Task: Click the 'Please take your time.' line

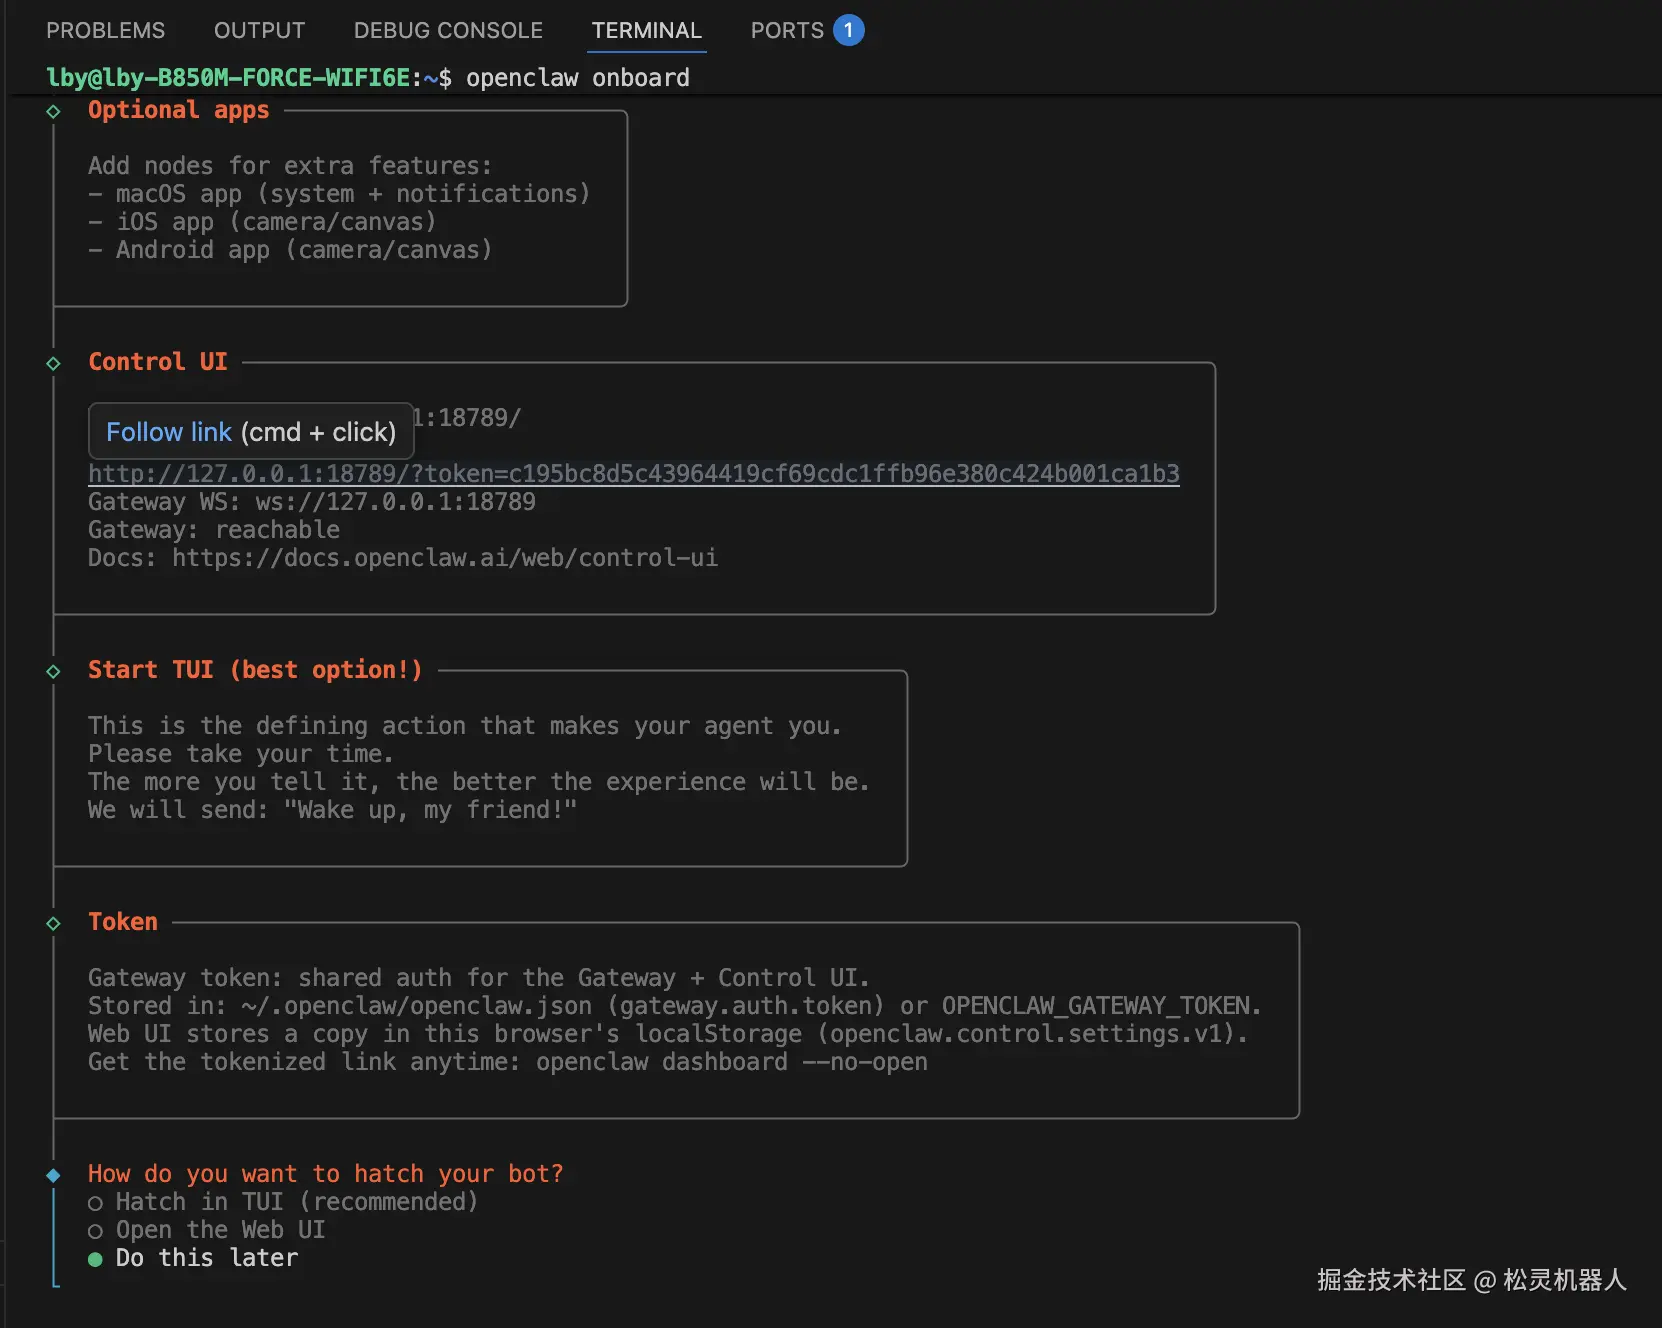Action: 241,754
